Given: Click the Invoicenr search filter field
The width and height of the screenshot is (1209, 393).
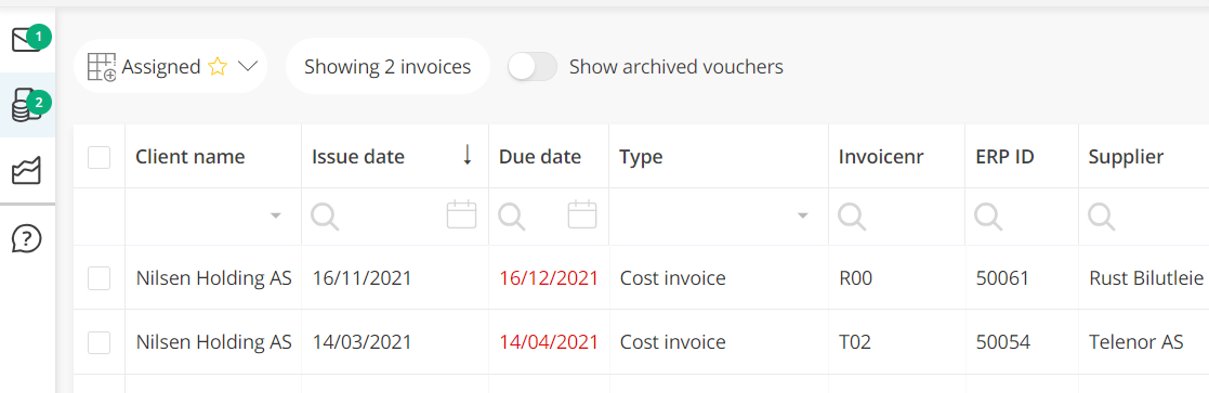Looking at the screenshot, I should tap(896, 216).
